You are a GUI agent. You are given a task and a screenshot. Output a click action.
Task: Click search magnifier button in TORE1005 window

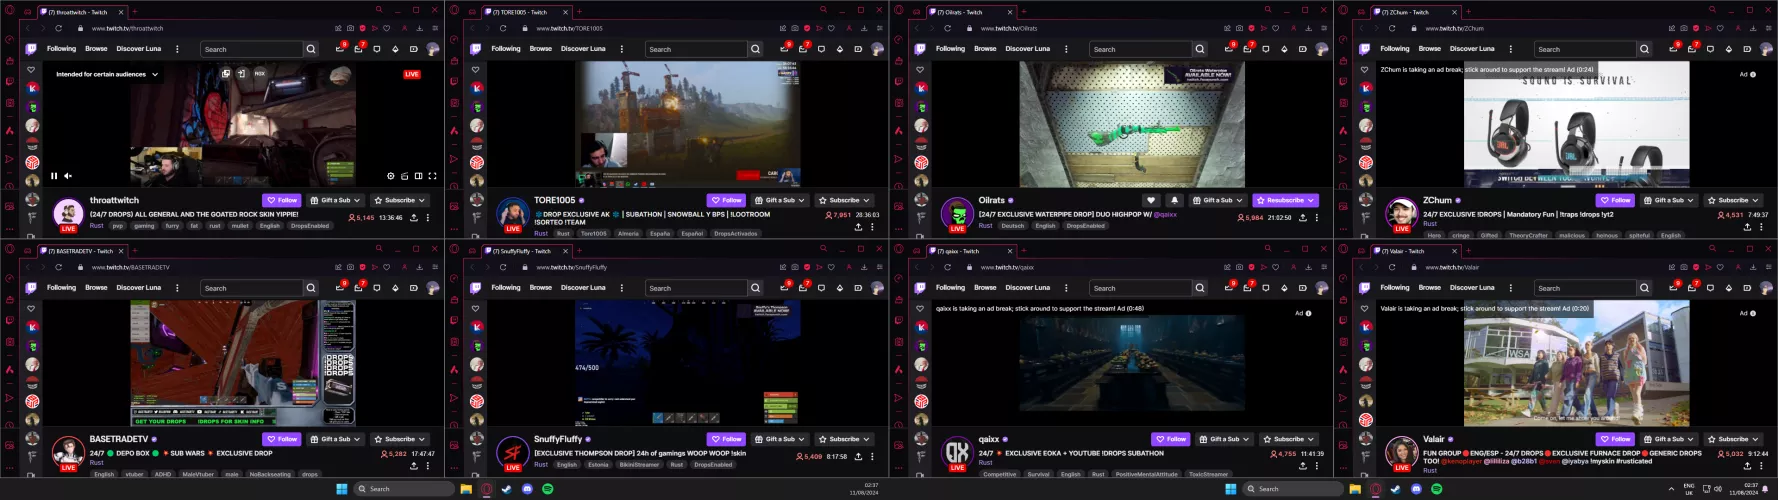point(755,49)
